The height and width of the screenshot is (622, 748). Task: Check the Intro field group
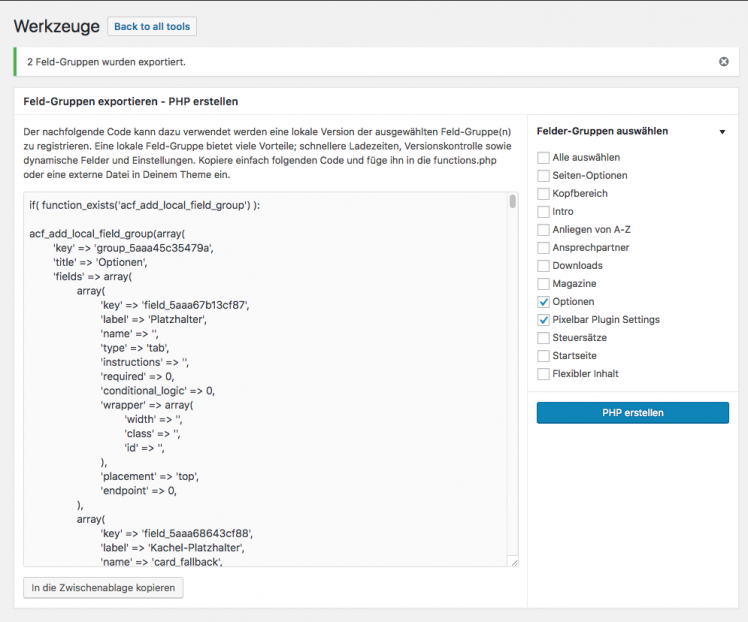point(543,212)
